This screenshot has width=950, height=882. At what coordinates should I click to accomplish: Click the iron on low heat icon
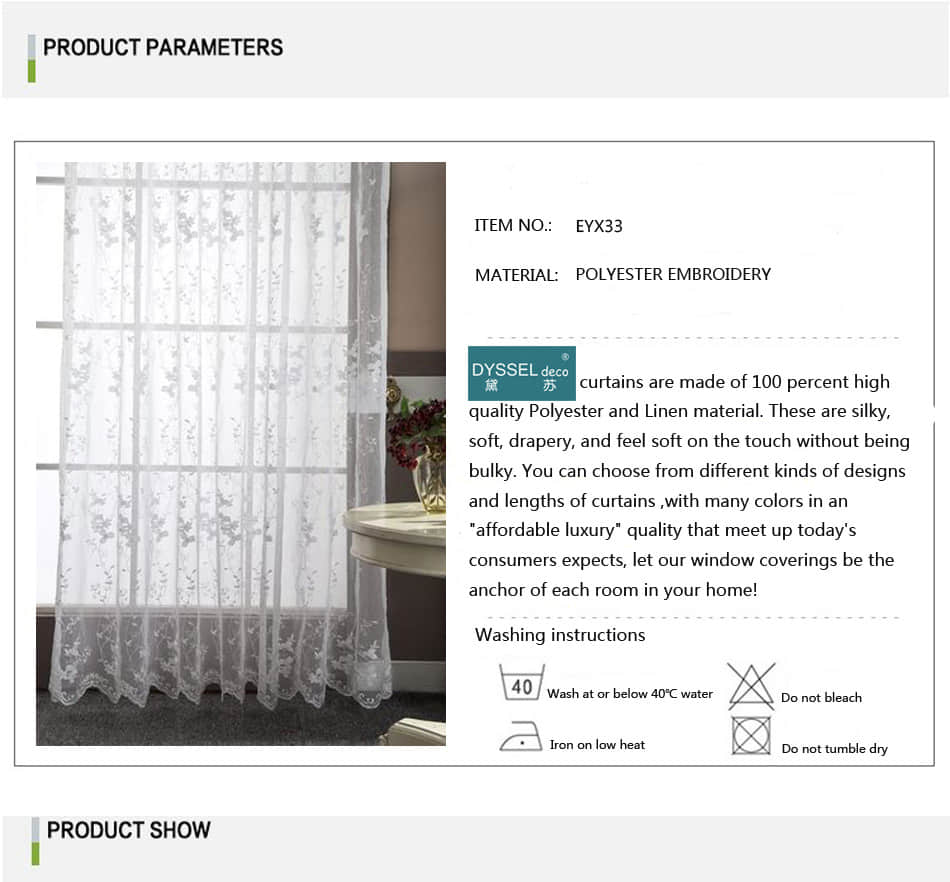521,737
